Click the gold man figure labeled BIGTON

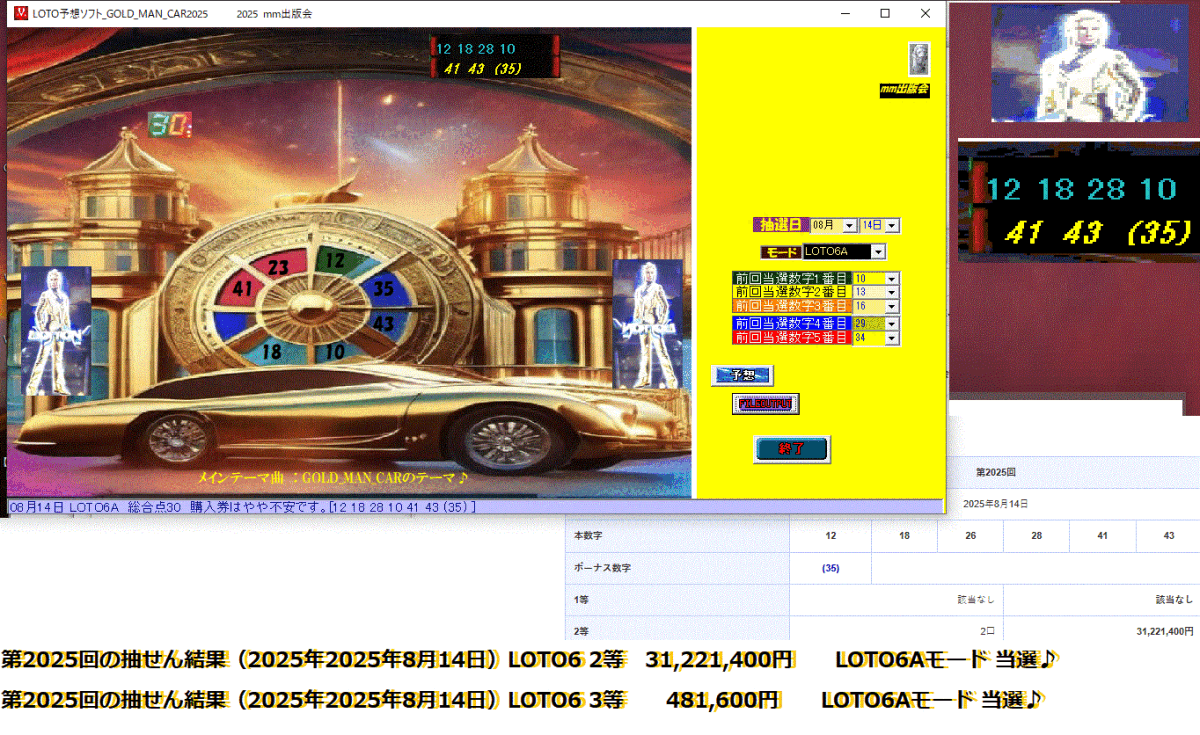pos(56,330)
